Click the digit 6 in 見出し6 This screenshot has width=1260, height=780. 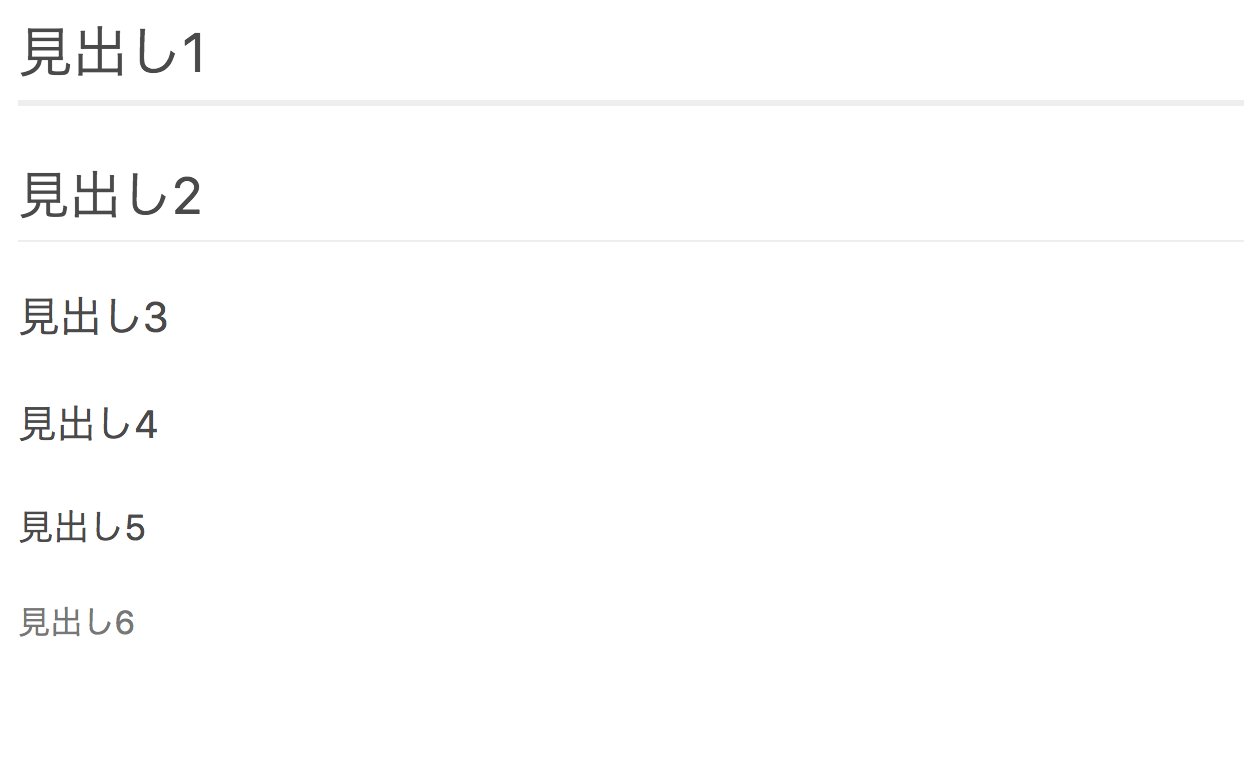point(125,623)
